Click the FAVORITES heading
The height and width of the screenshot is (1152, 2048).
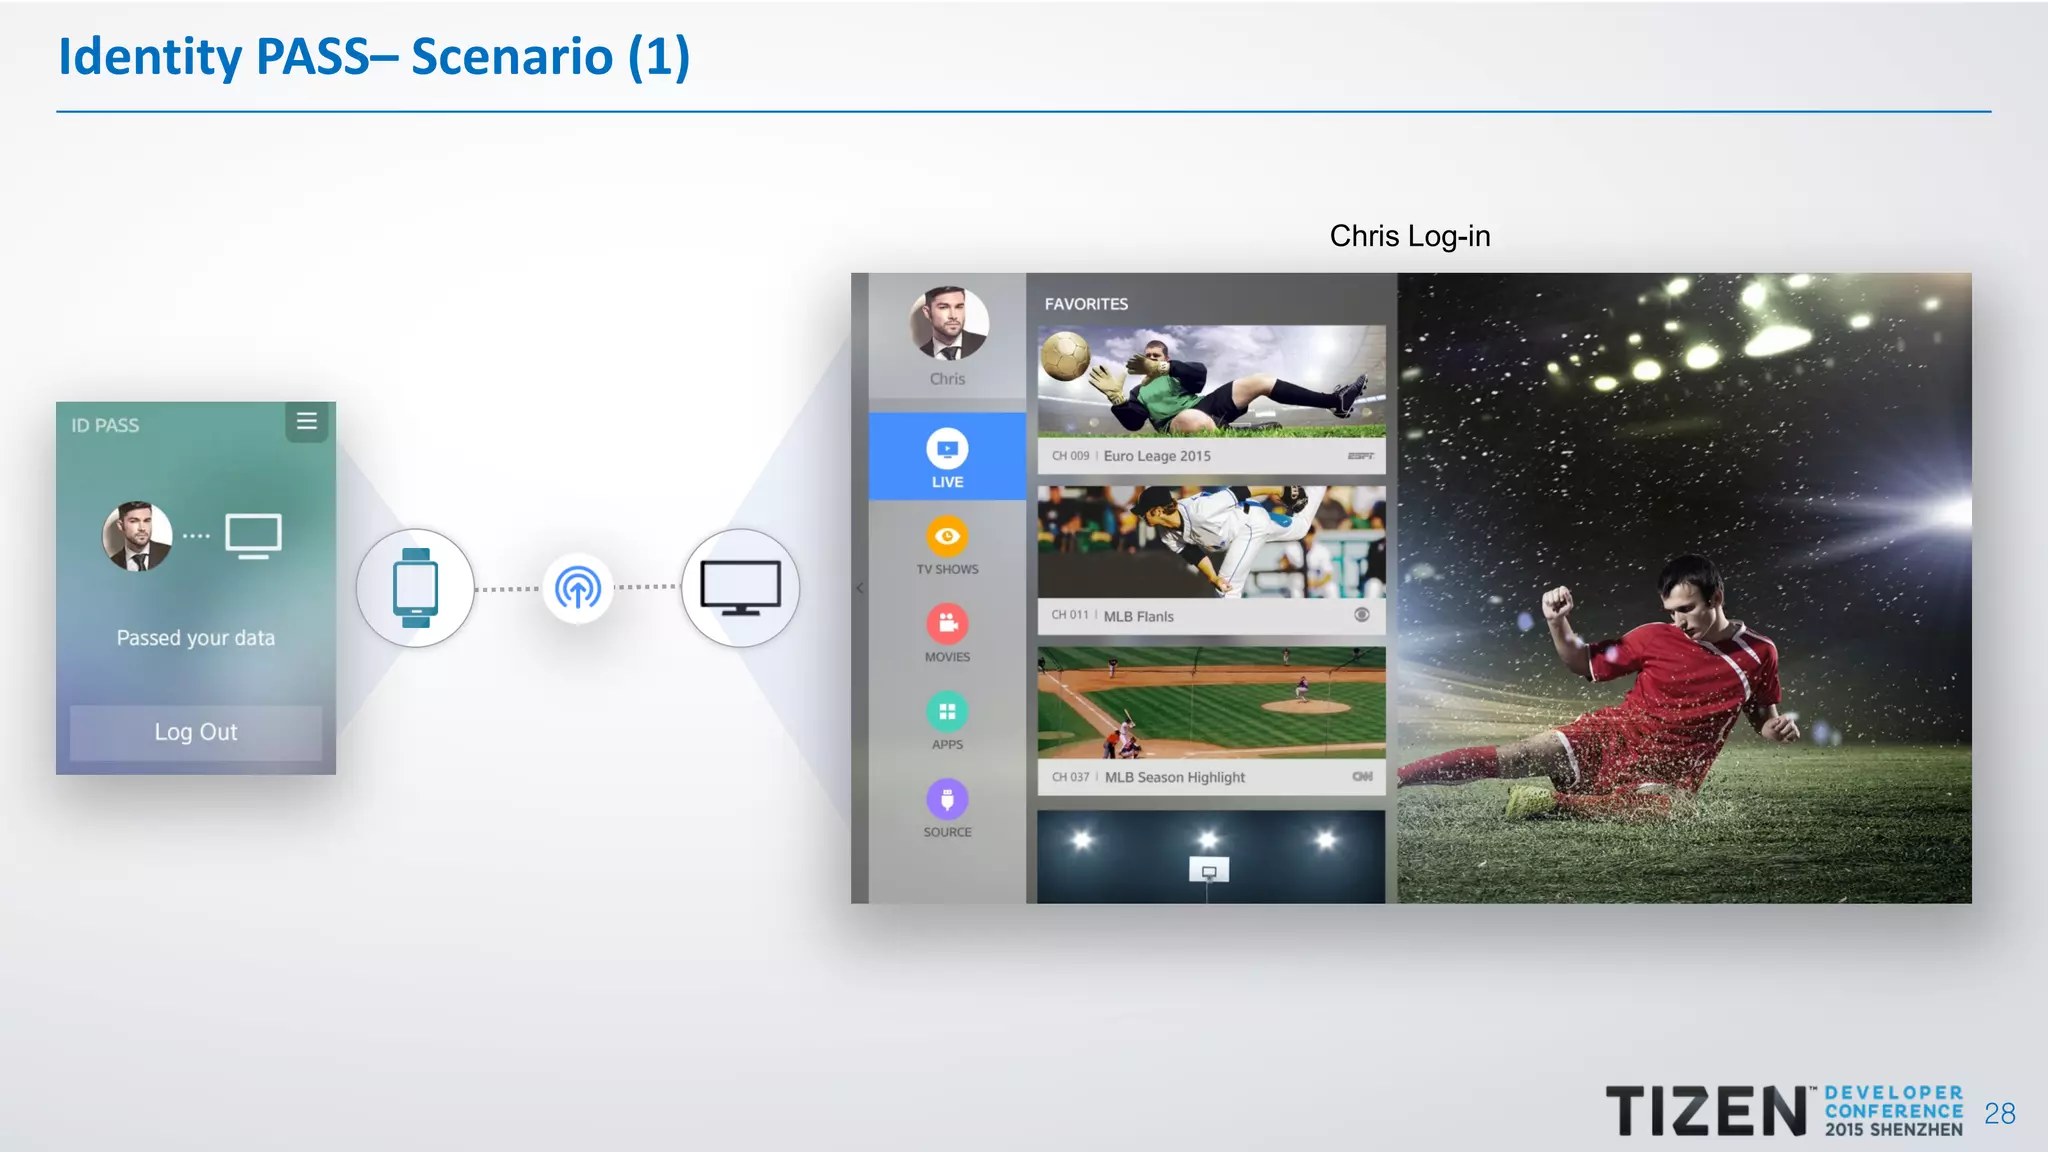[x=1086, y=304]
